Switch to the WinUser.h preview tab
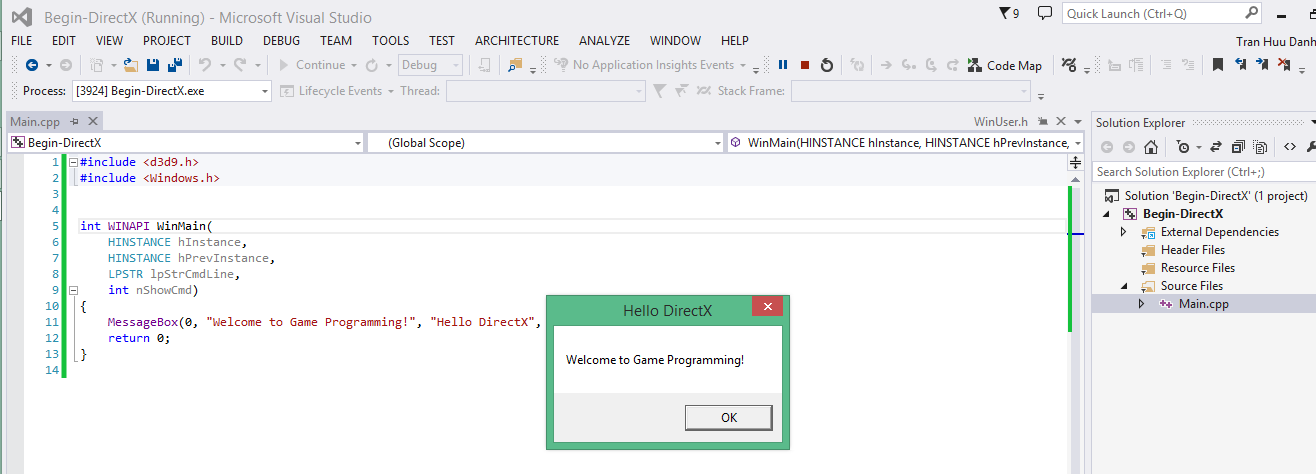1316x474 pixels. point(1001,122)
